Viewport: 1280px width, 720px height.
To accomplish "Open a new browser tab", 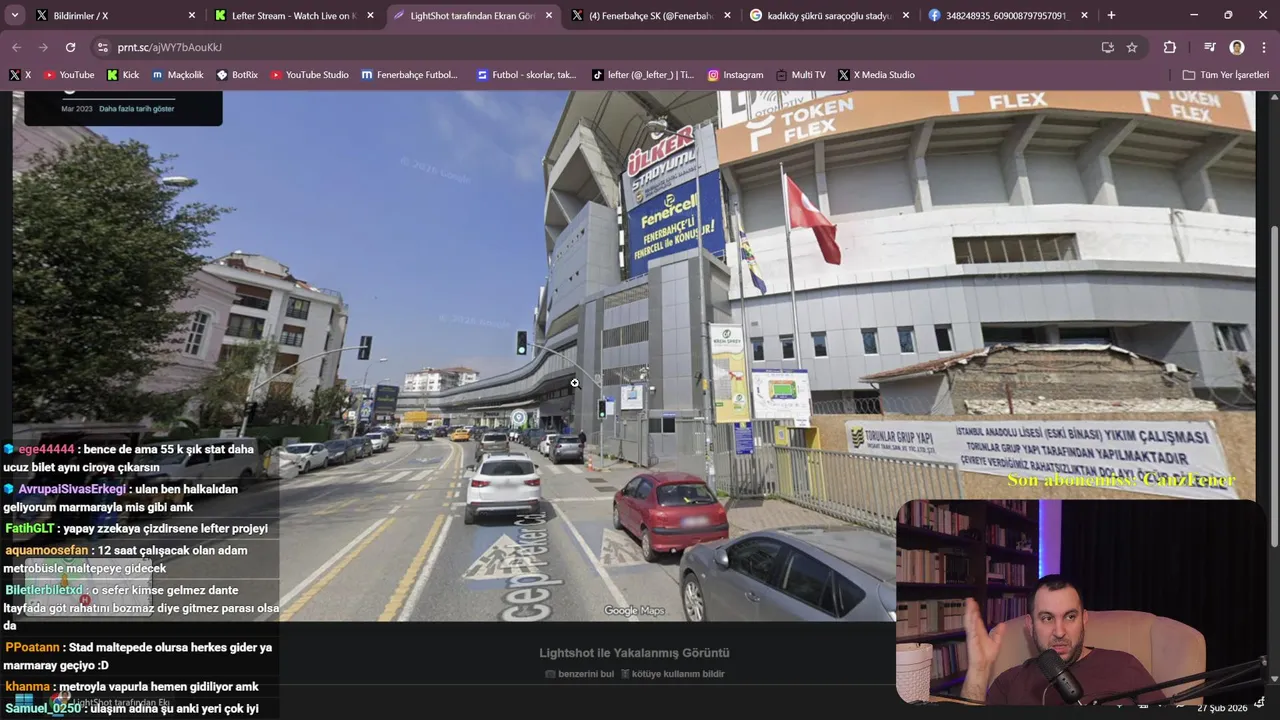I will tap(1111, 15).
